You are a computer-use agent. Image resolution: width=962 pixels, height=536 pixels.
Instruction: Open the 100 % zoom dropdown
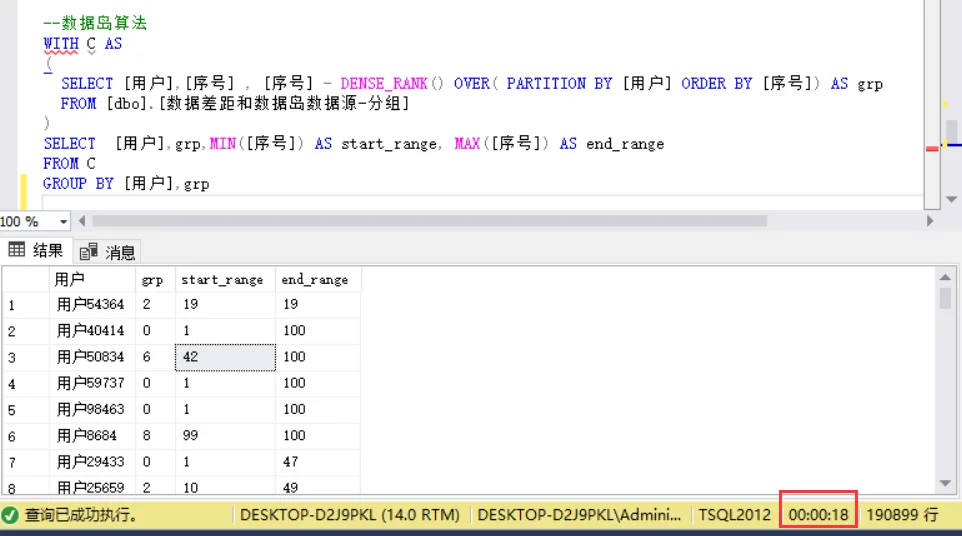63,221
